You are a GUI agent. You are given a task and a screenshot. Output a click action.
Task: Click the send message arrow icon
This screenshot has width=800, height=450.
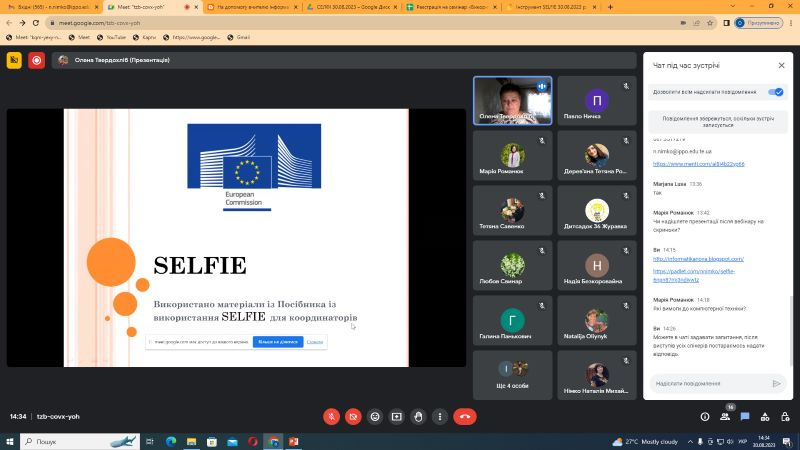(x=777, y=383)
